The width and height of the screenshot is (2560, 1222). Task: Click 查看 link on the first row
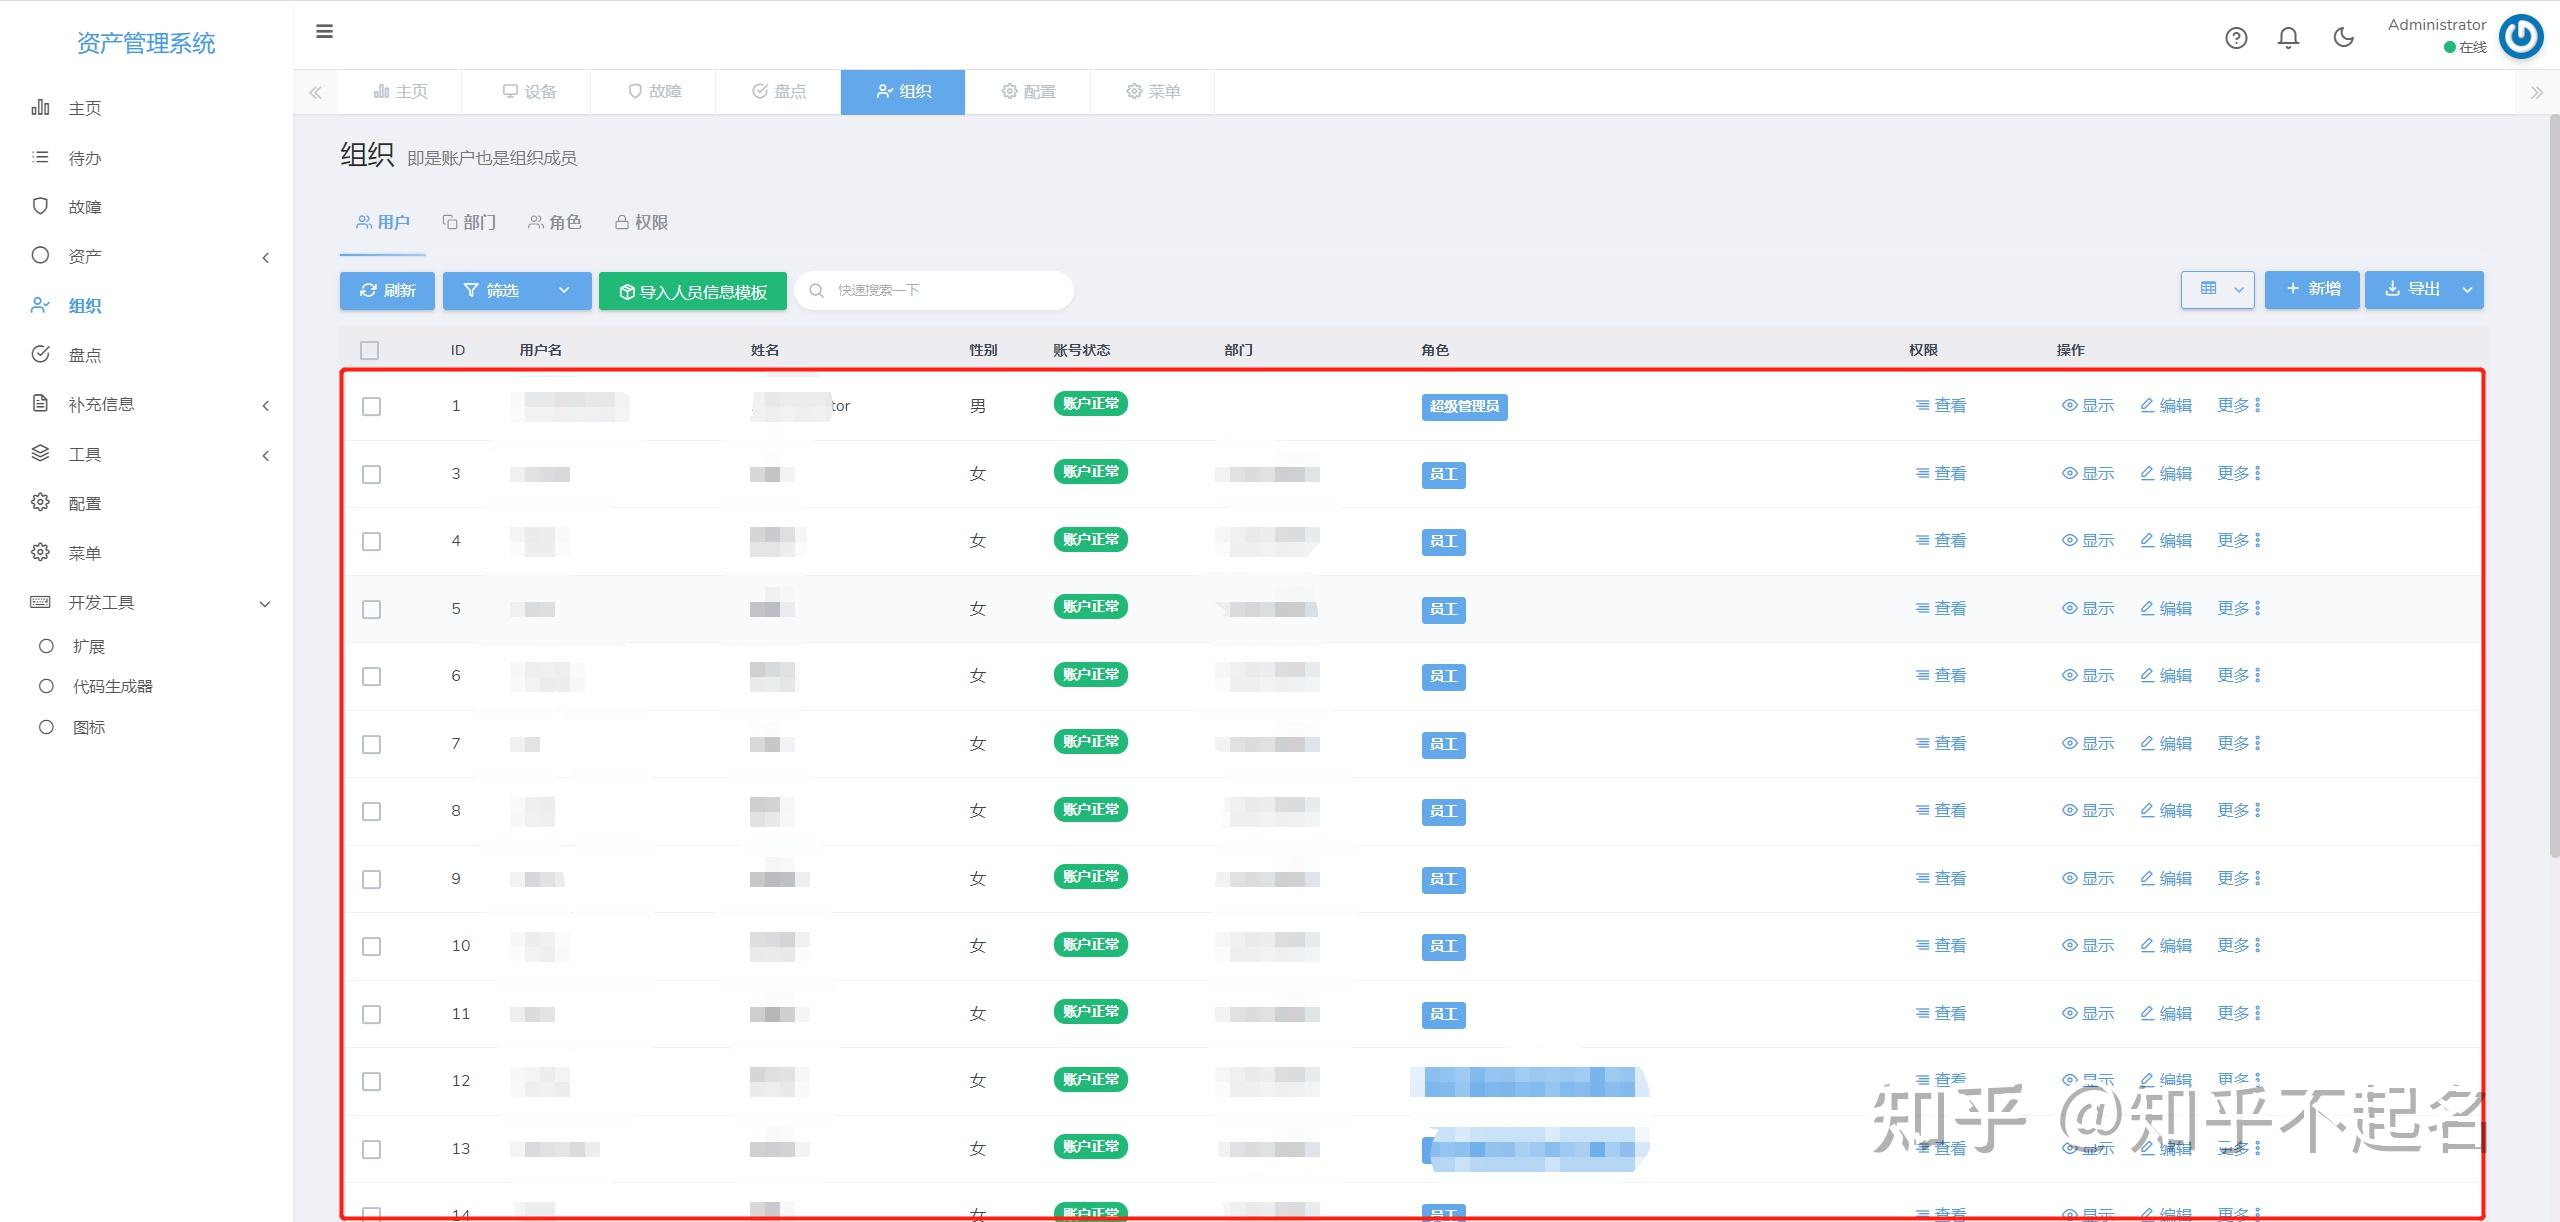[1940, 406]
